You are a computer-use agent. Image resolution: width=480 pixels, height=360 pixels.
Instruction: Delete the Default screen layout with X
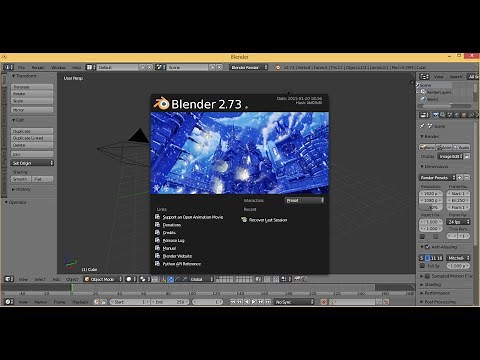150,67
